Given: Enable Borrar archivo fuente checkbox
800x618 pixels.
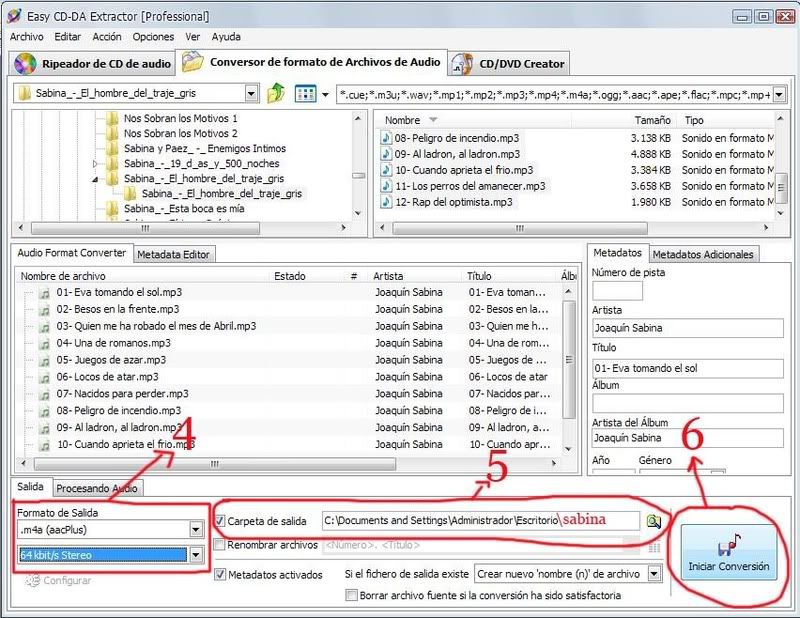Looking at the screenshot, I should [x=351, y=595].
